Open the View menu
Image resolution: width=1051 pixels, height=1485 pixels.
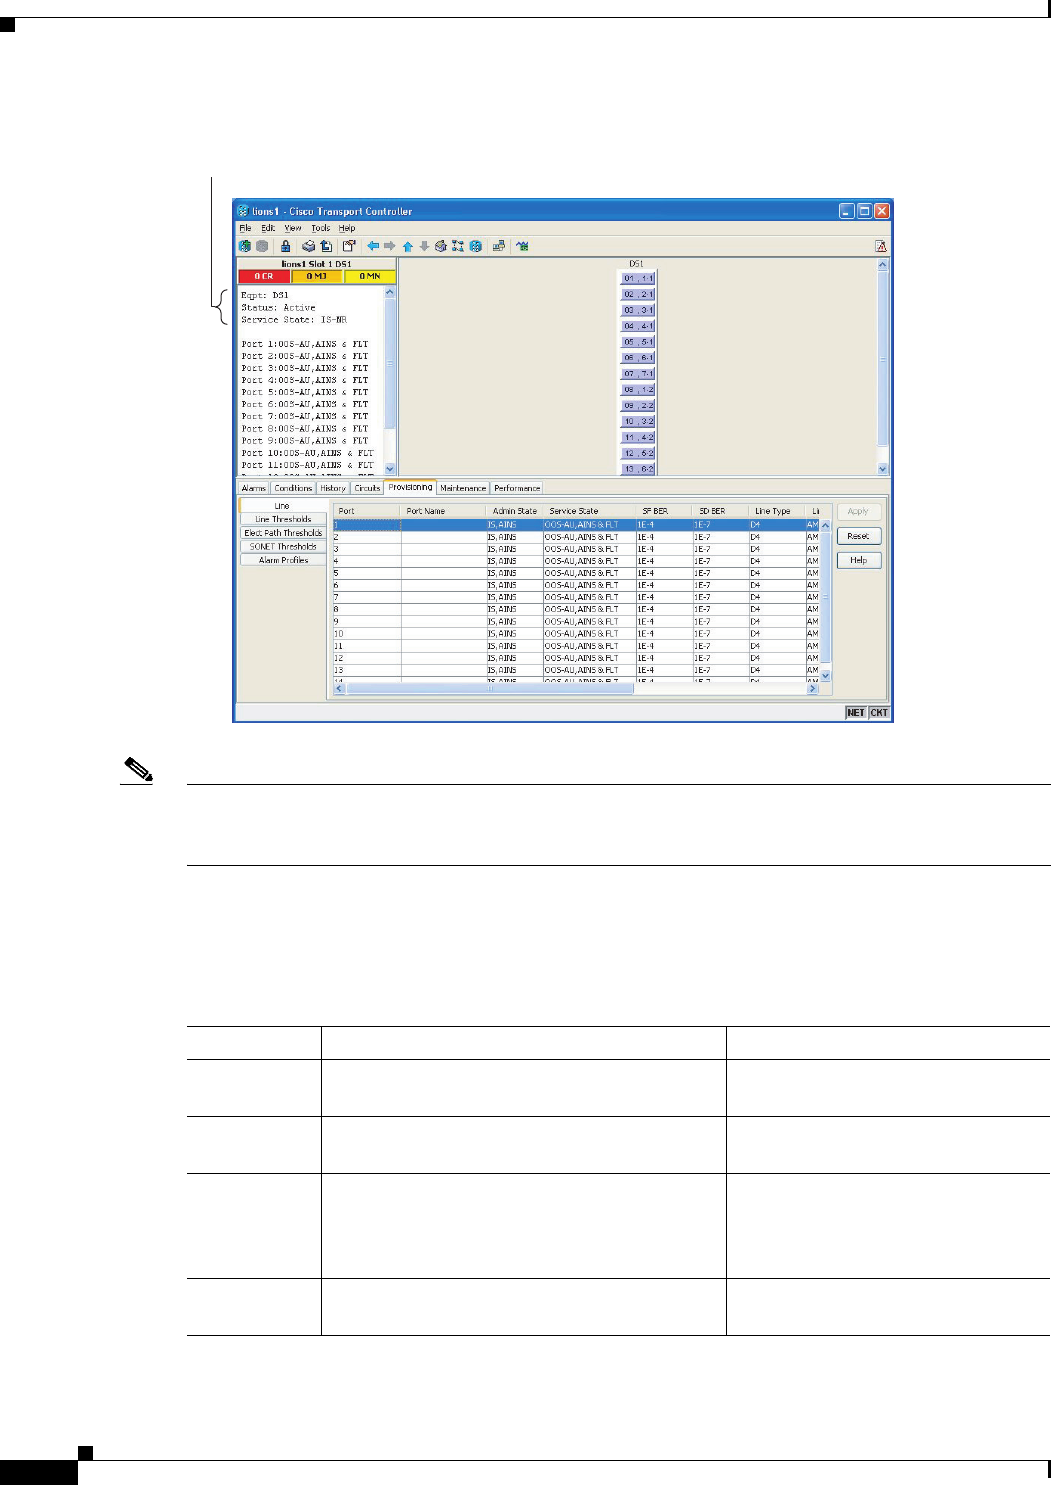click(293, 228)
